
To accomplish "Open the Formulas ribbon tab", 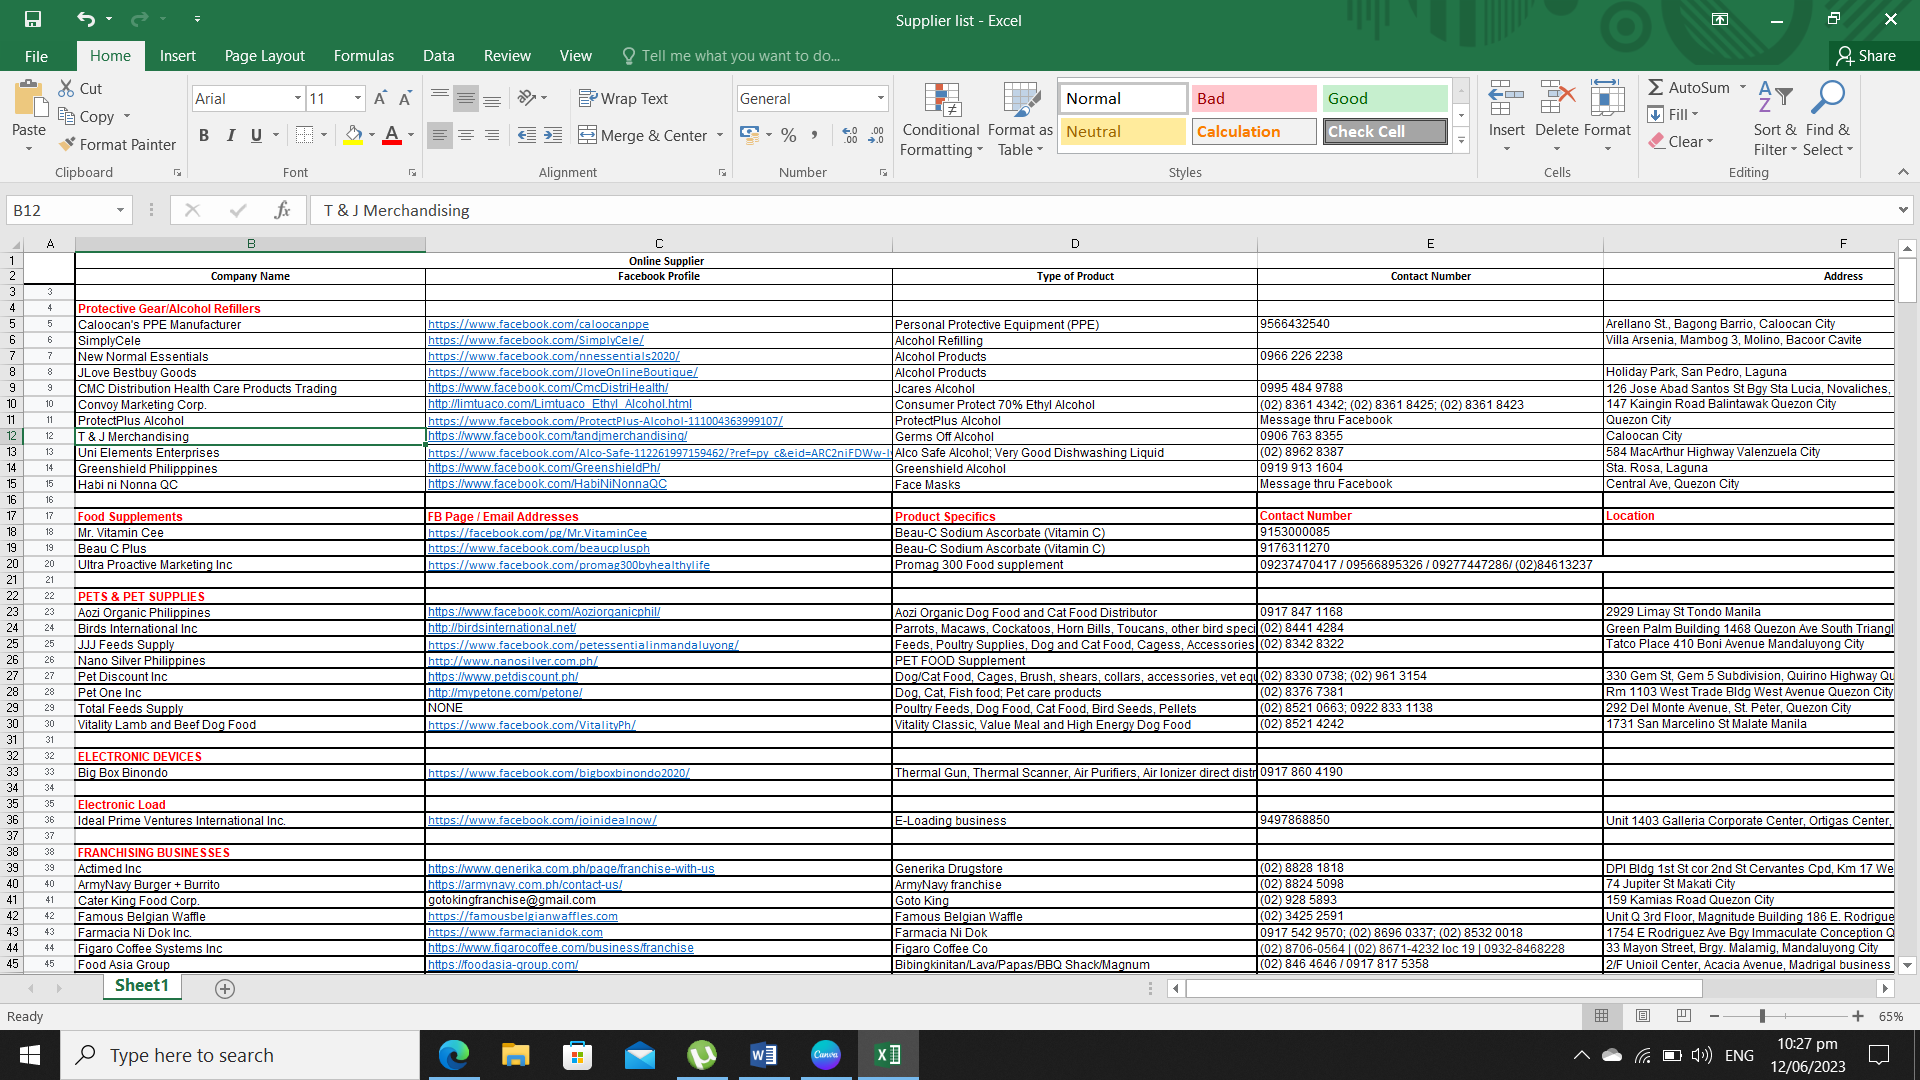I will point(363,56).
